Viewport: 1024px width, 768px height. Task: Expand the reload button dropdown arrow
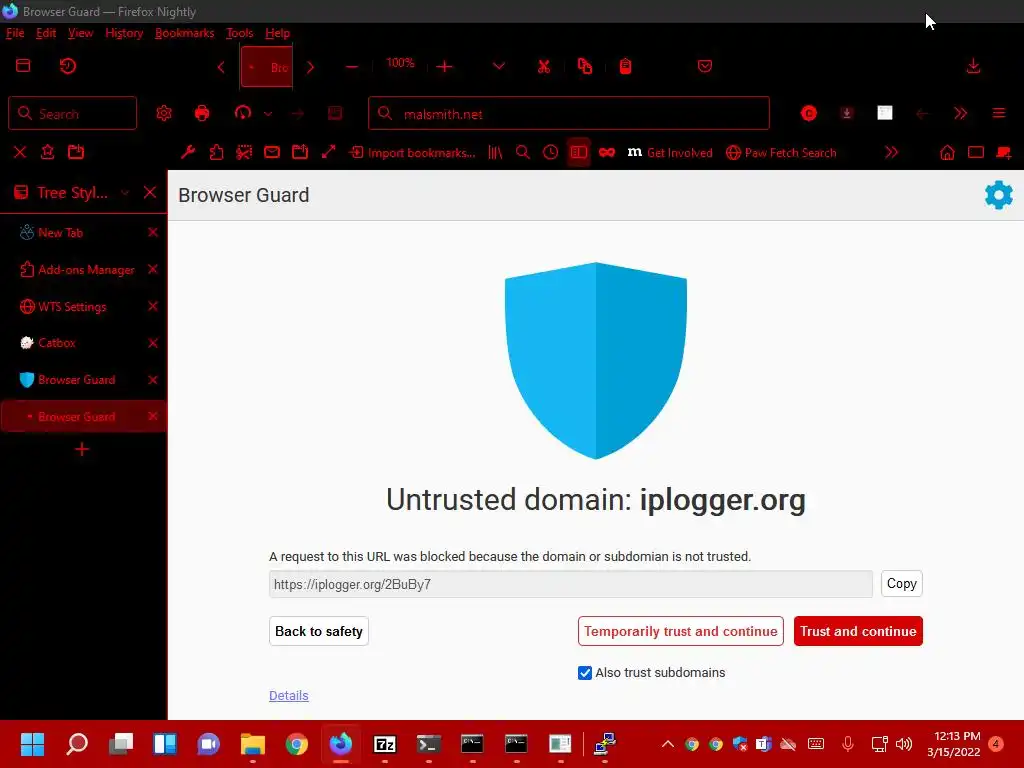[x=268, y=114]
